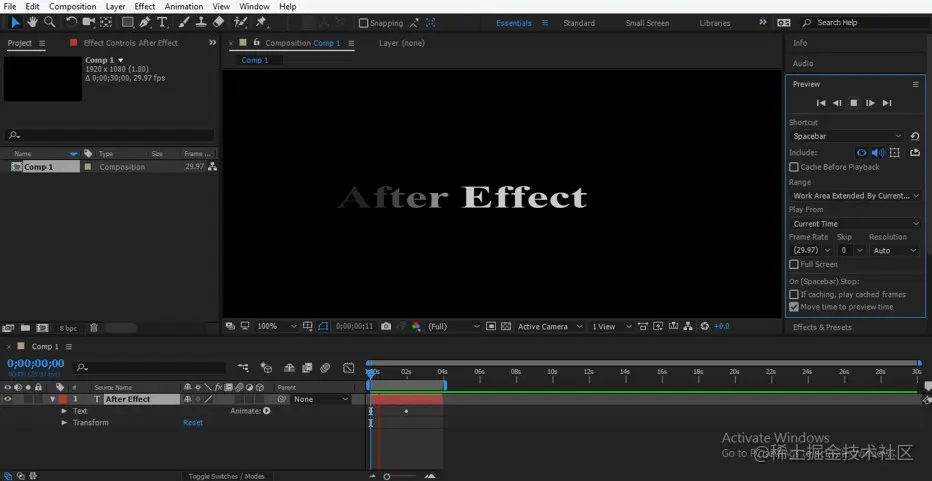Click the red label color of layer 1

pyautogui.click(x=62, y=400)
